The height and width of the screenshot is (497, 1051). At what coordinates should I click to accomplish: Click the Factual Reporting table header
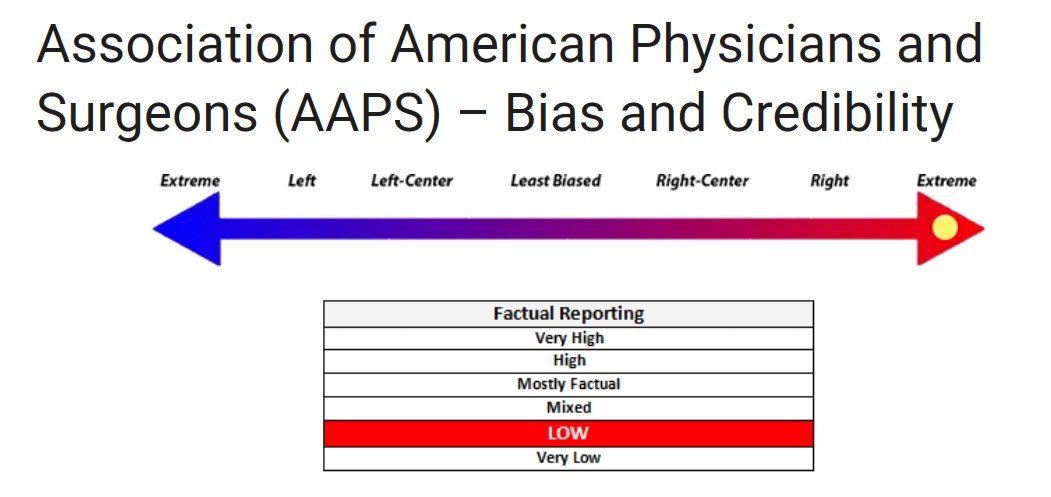568,314
